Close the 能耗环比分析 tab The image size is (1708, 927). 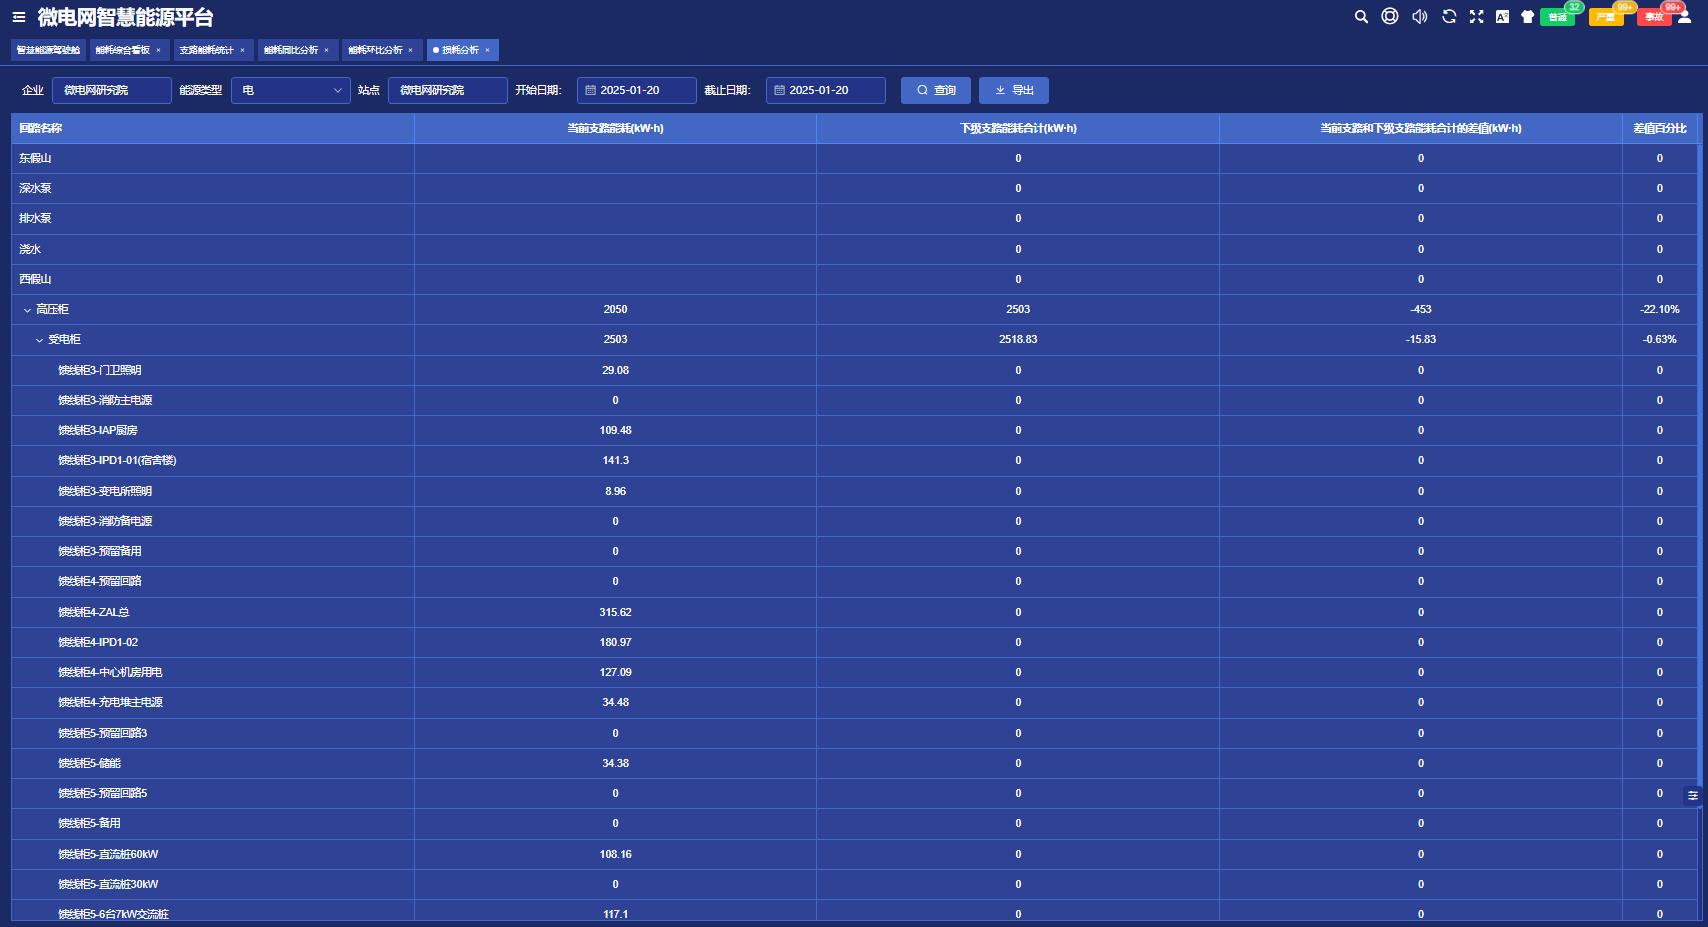(x=410, y=50)
